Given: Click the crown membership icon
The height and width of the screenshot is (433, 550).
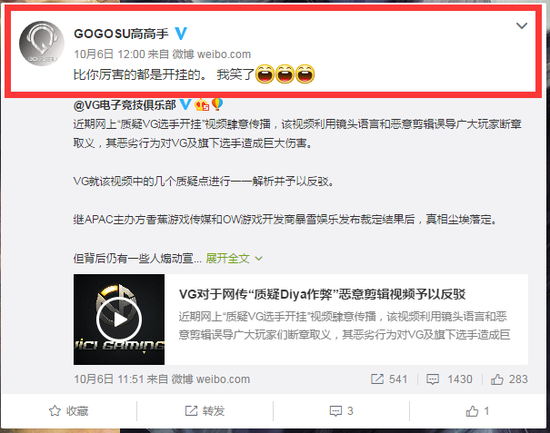Looking at the screenshot, I should click(202, 105).
